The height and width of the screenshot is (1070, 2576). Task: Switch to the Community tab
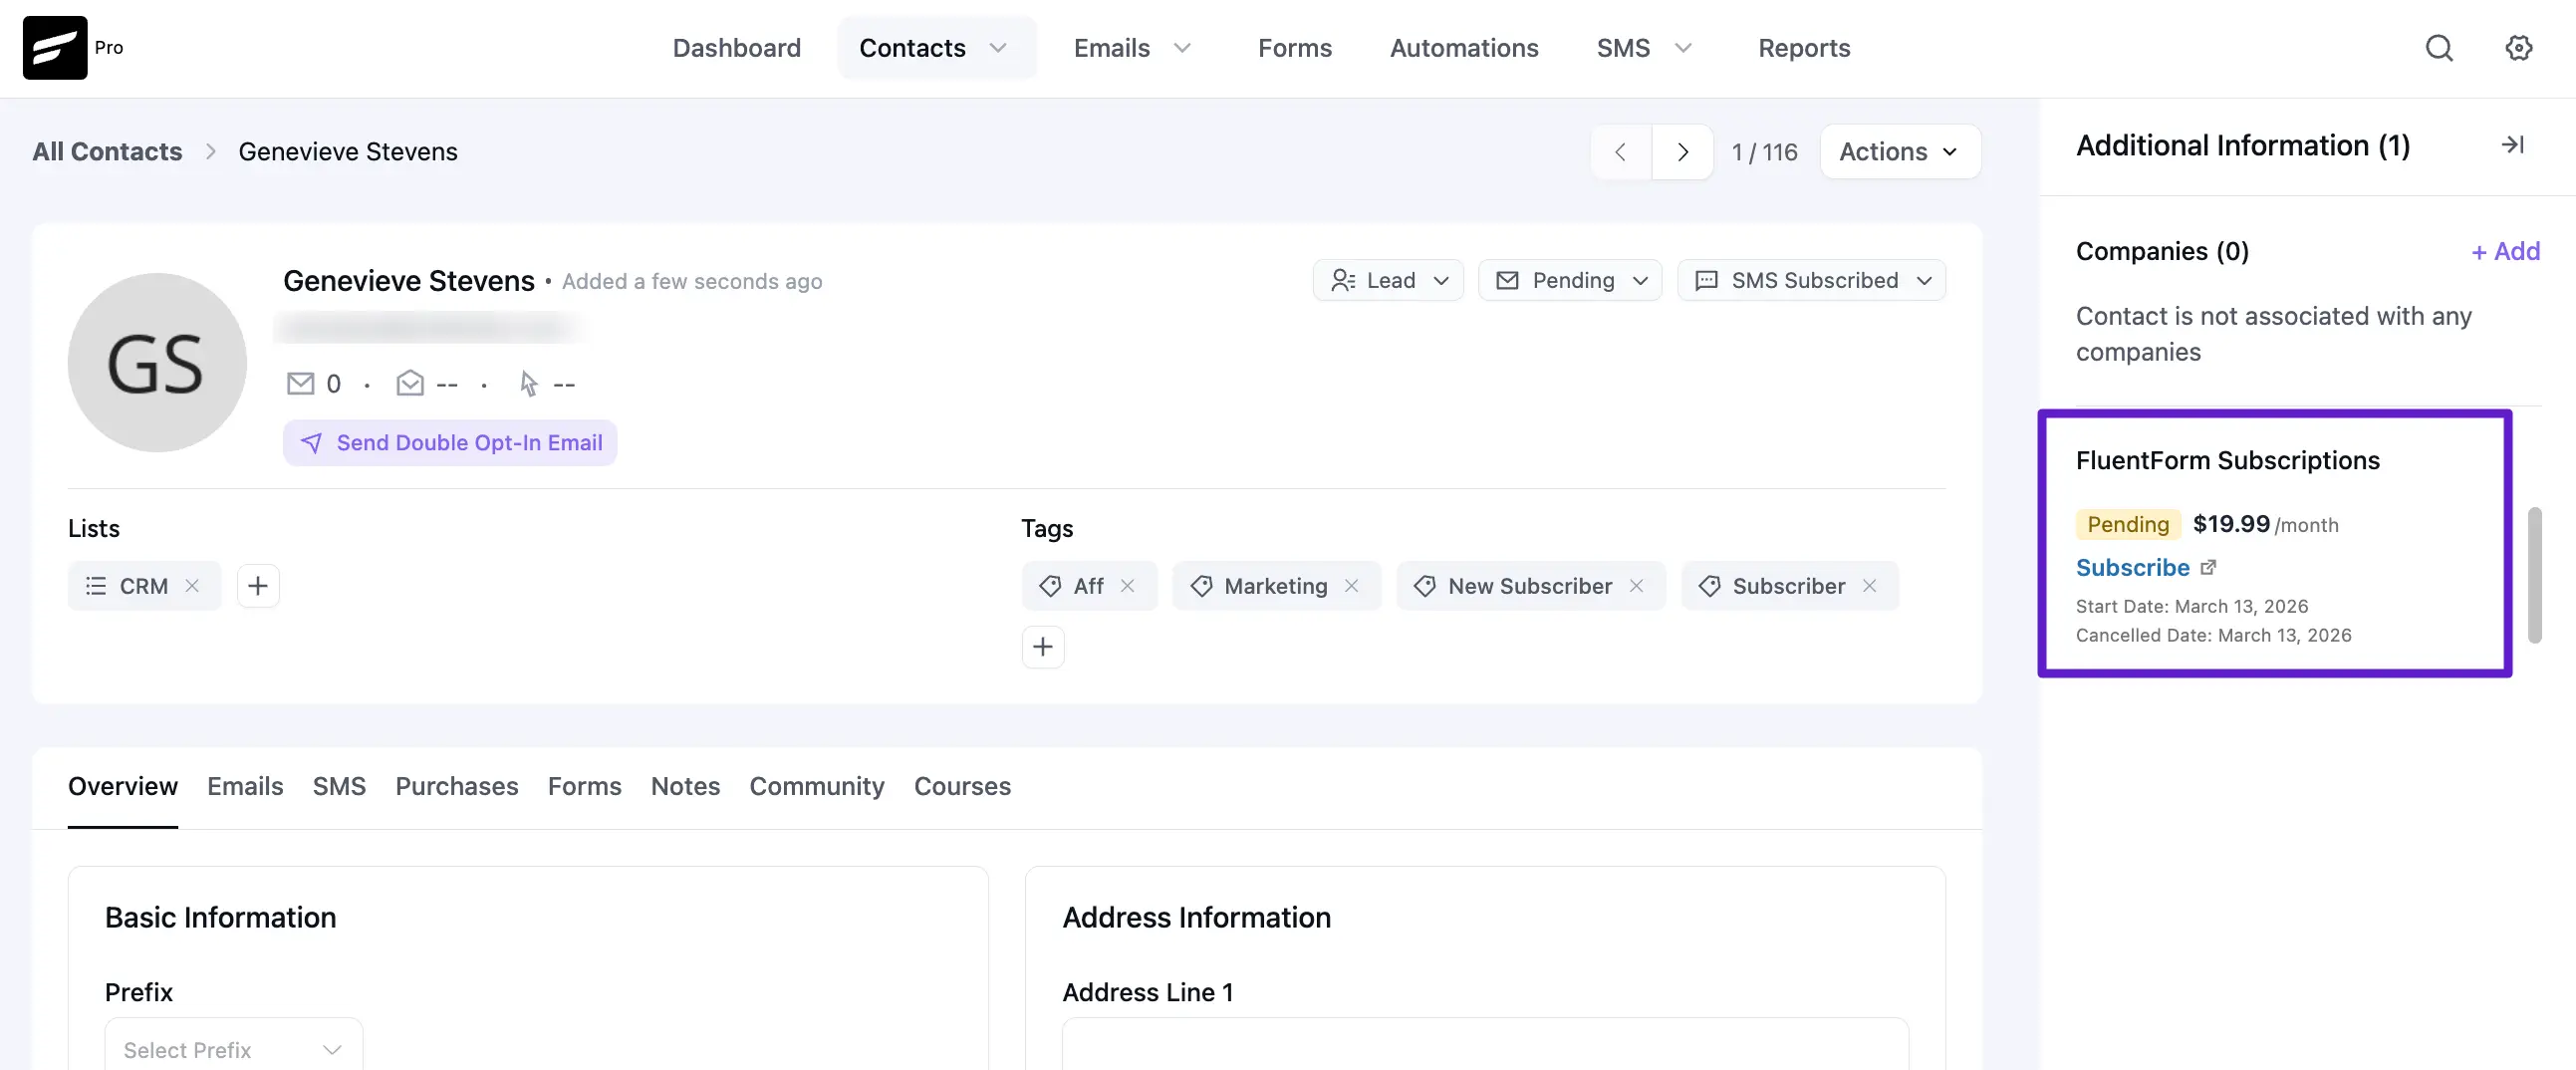[817, 787]
